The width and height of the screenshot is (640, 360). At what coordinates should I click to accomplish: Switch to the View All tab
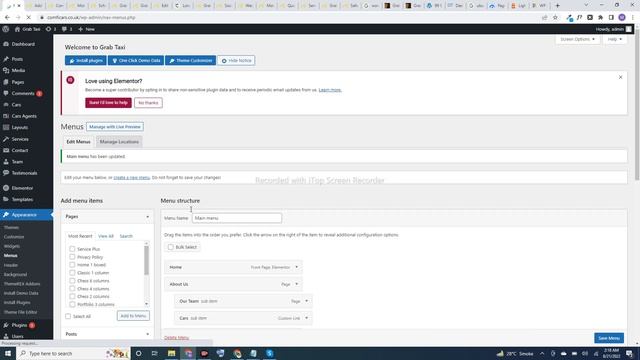(106, 236)
